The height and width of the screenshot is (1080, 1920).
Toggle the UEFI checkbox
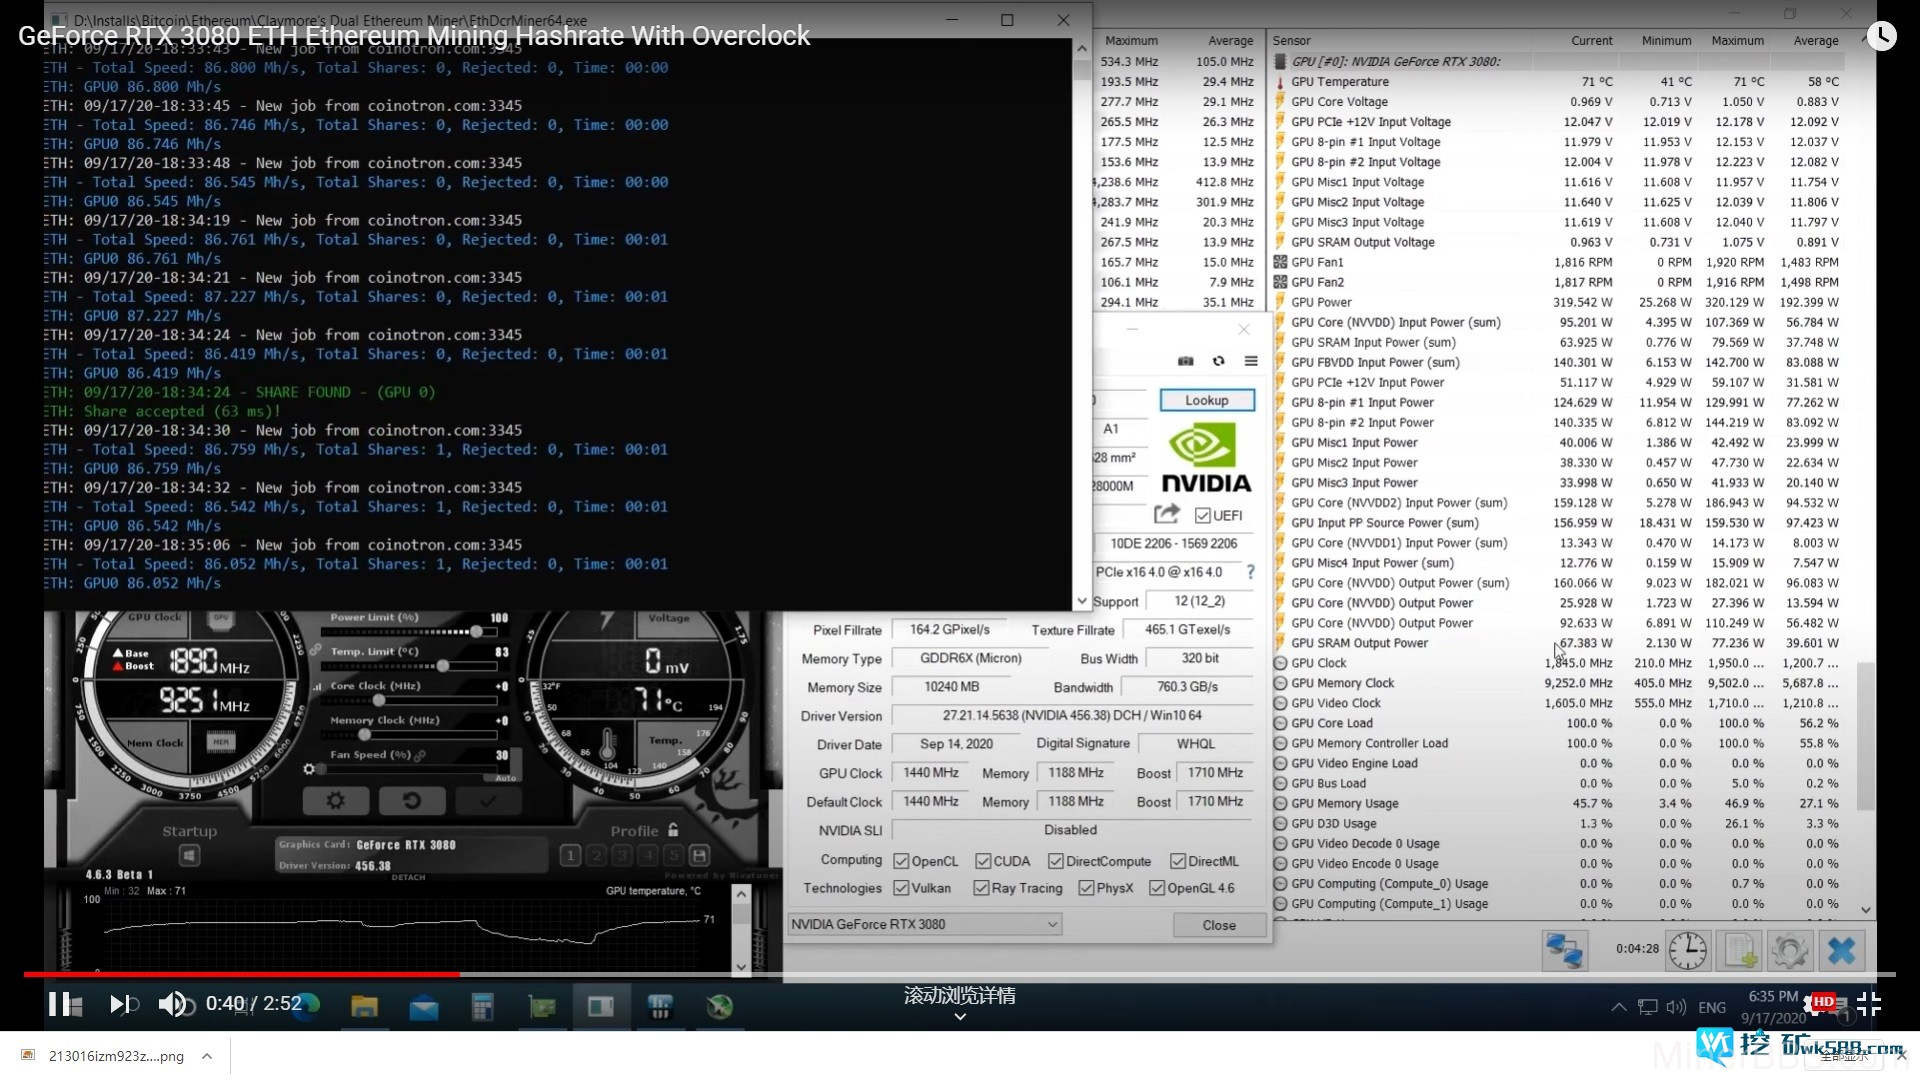coord(1203,516)
